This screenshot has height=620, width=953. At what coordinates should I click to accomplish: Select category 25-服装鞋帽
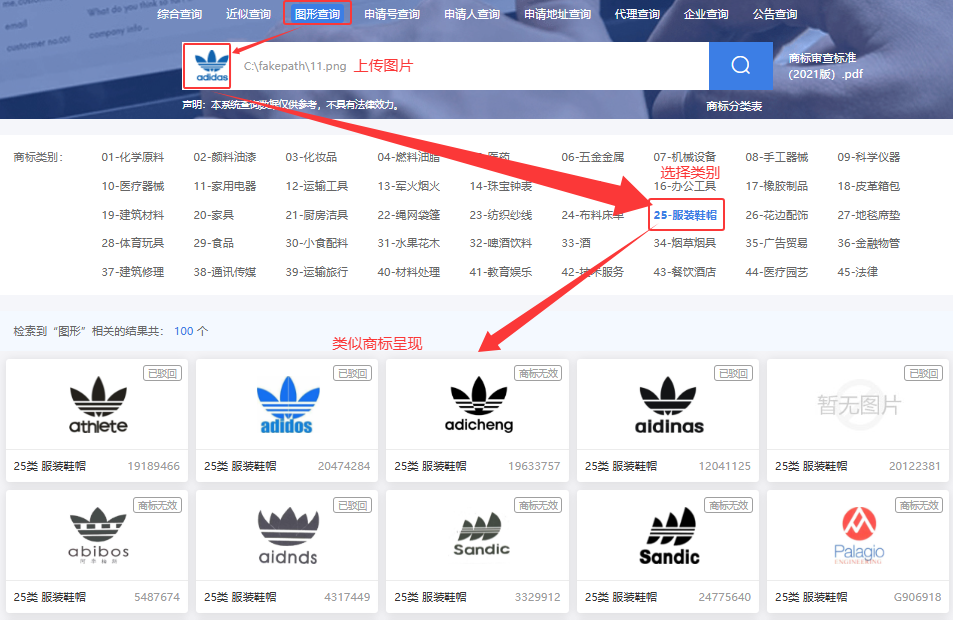(x=685, y=215)
